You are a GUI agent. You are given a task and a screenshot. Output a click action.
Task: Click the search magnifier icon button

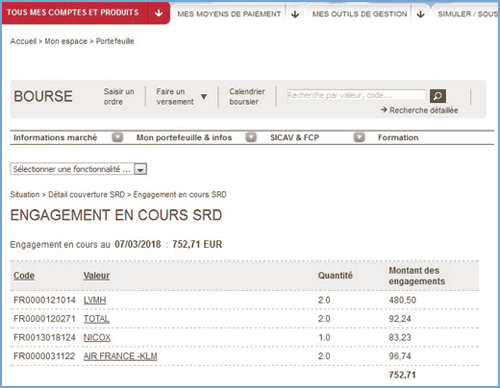438,96
